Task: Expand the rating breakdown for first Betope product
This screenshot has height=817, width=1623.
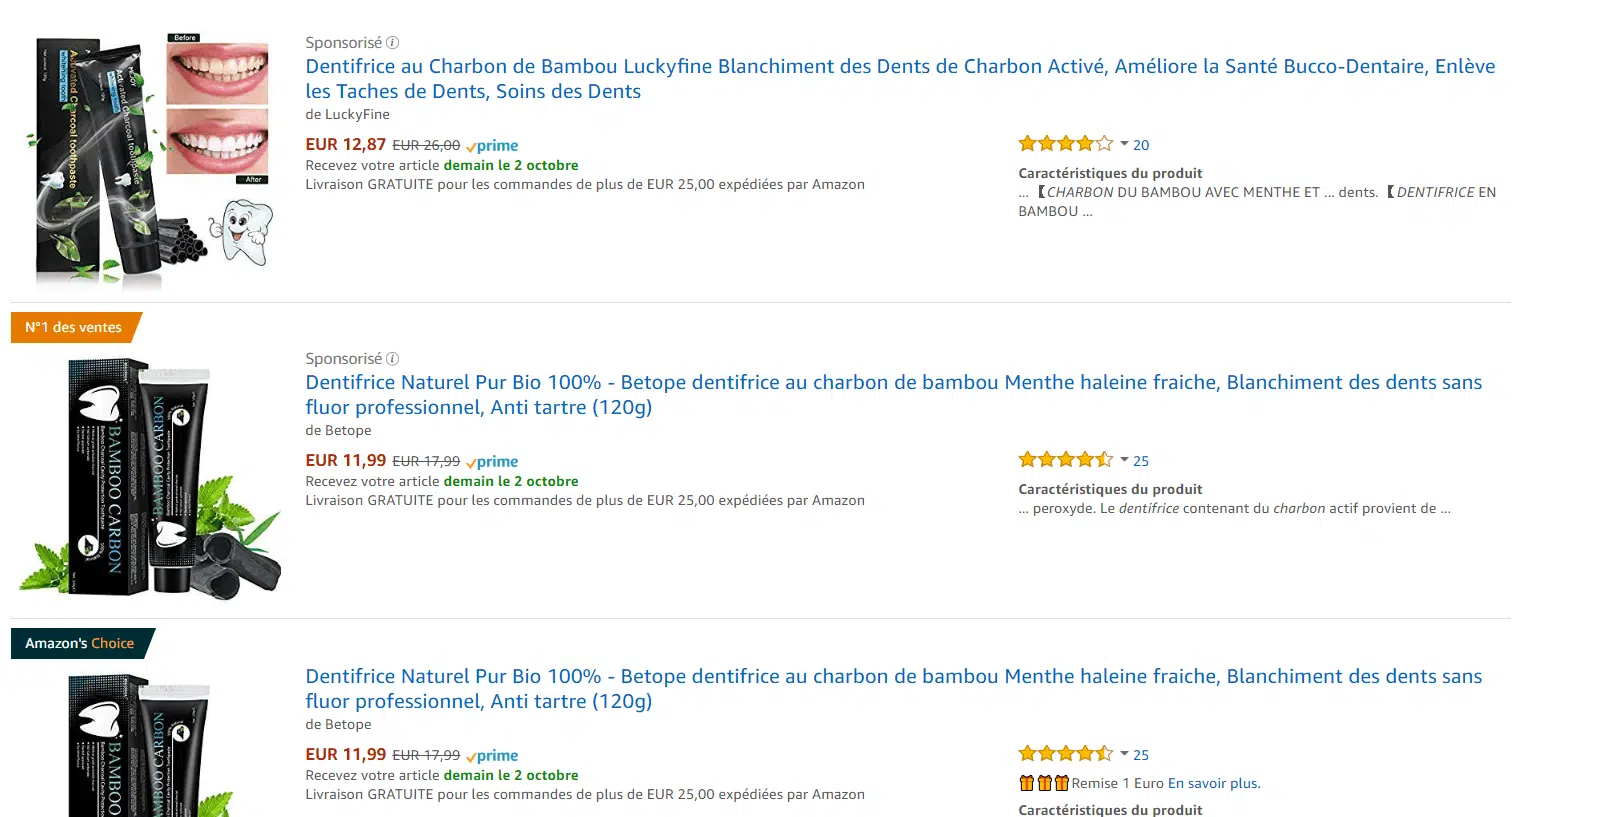Action: click(x=1124, y=460)
